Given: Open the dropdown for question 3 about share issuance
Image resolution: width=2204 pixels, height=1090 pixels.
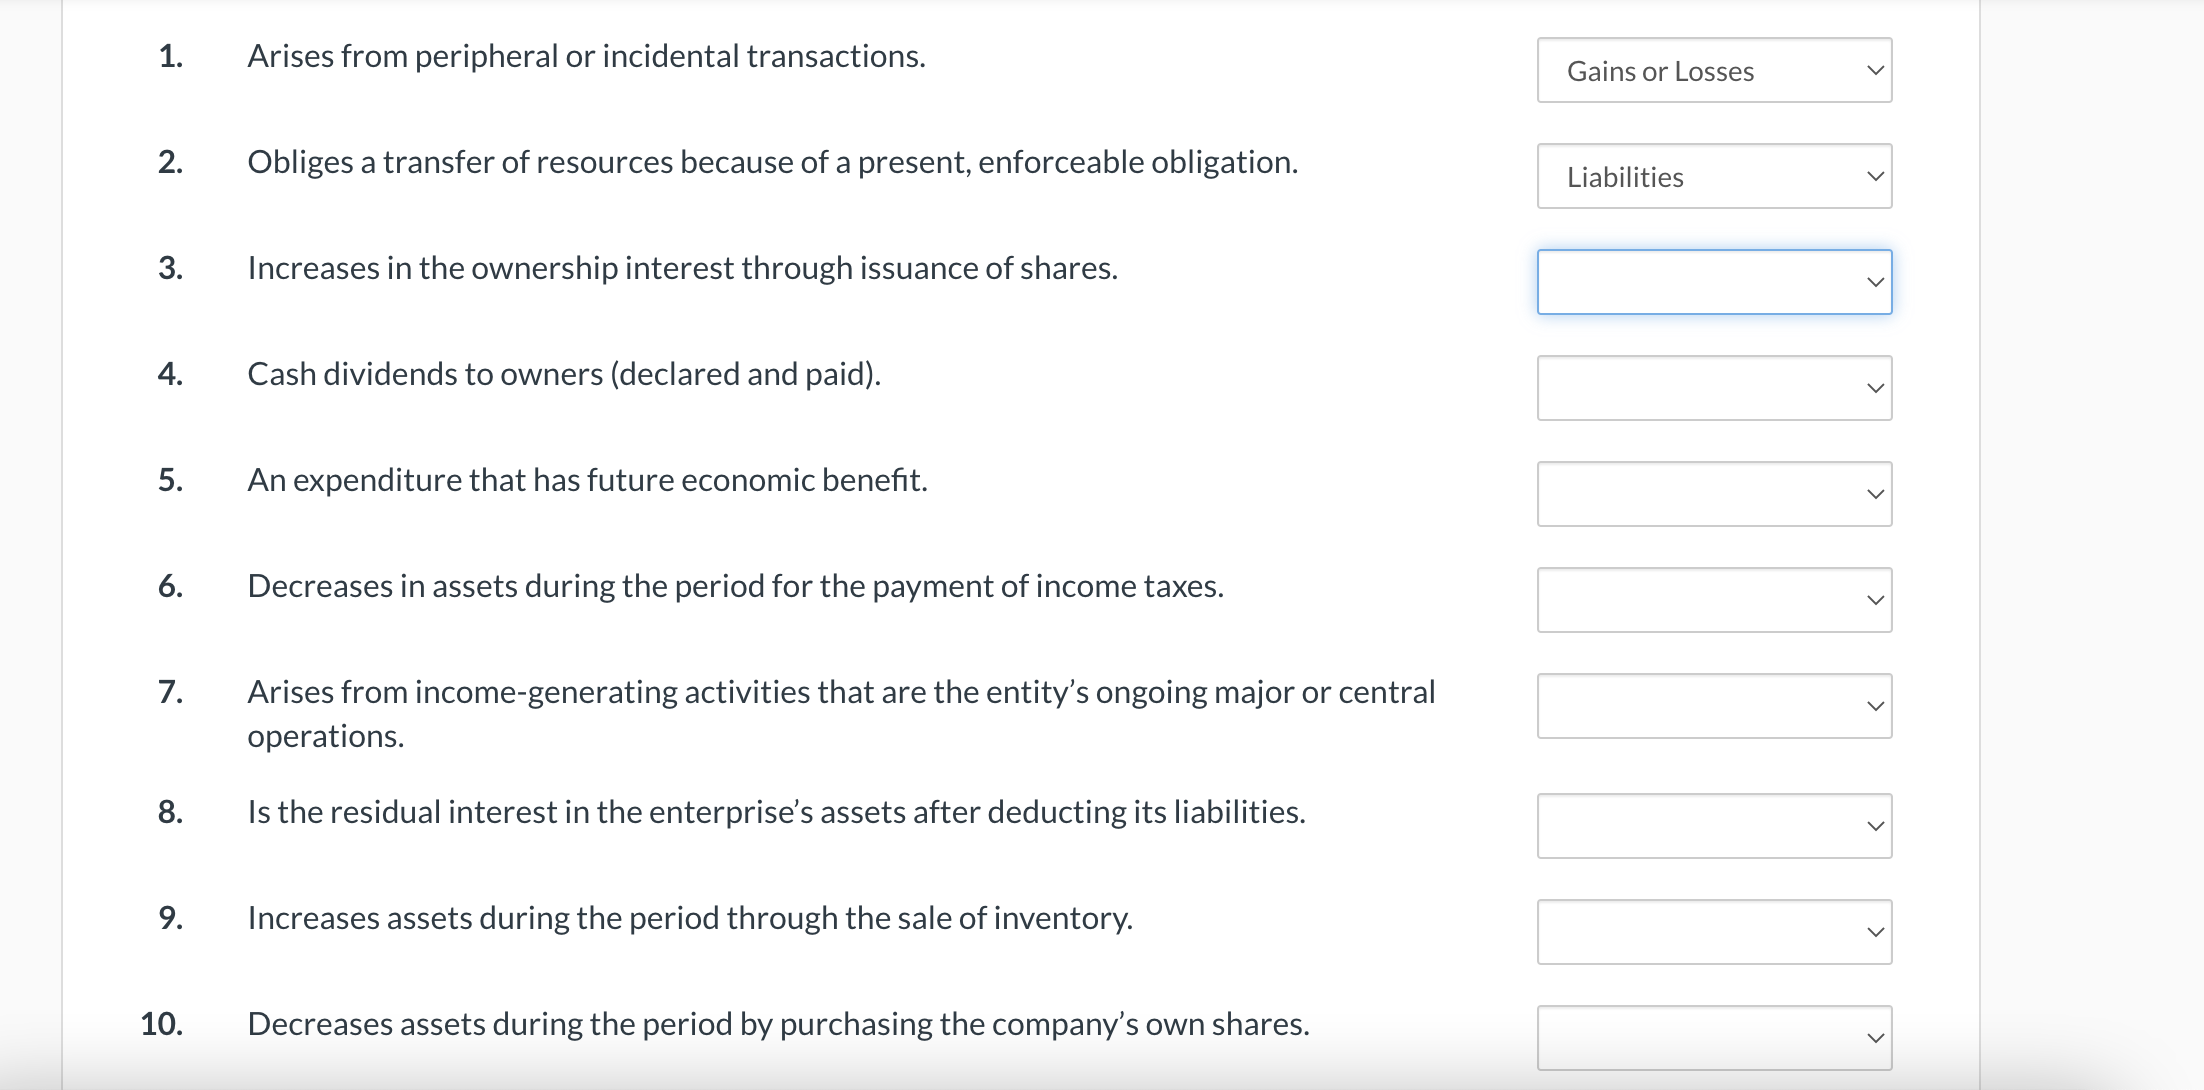Looking at the screenshot, I should 1712,282.
